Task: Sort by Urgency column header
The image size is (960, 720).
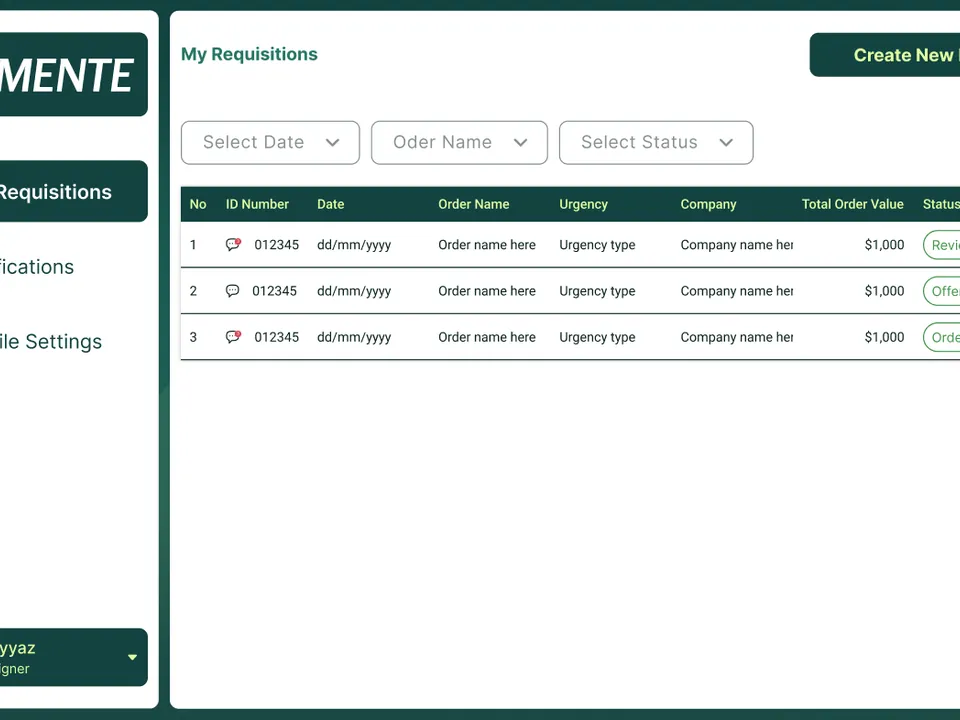Action: pos(583,204)
